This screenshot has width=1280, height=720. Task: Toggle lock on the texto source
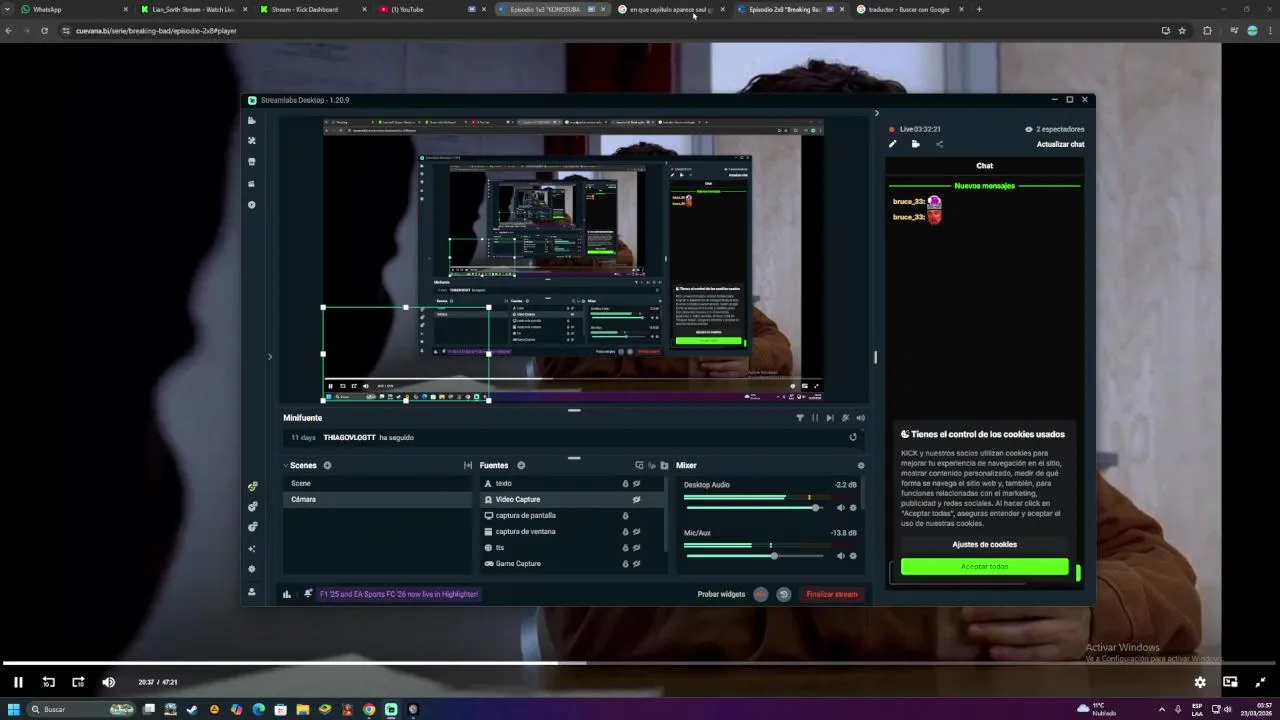coord(626,483)
